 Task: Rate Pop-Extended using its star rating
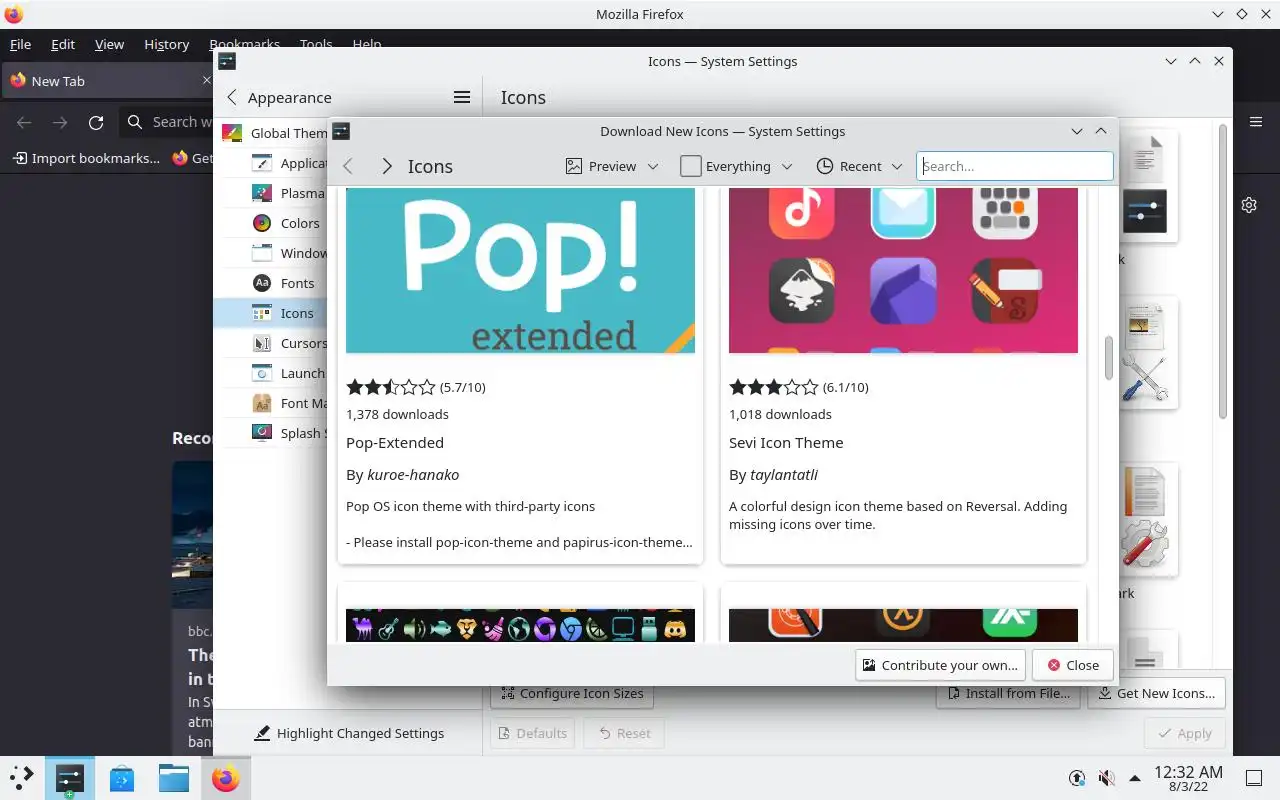(x=391, y=386)
